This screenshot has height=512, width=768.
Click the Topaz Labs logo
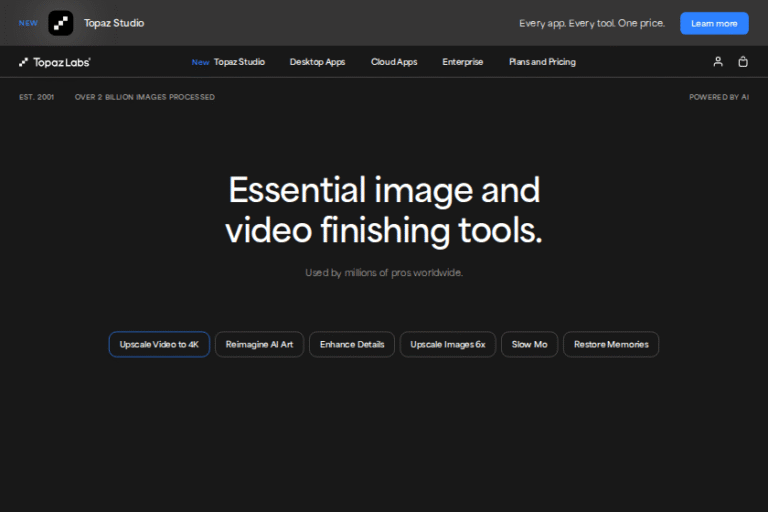[54, 62]
